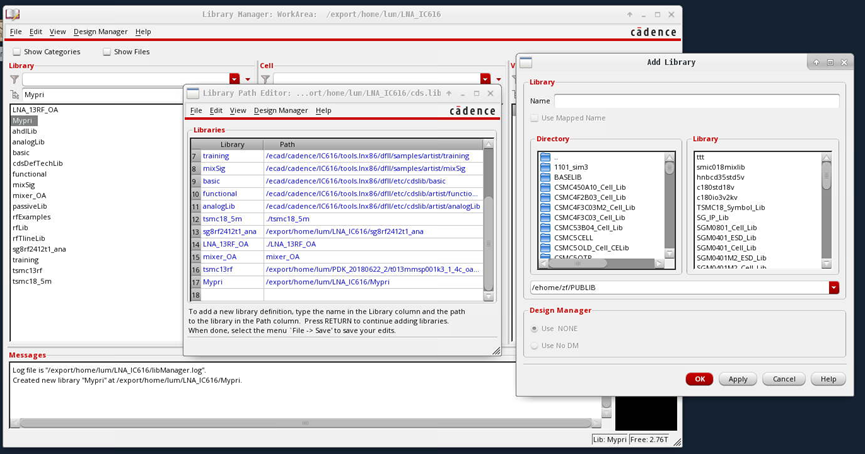Click the Cell filter funnel icon
The image size is (865, 454).
pos(266,79)
